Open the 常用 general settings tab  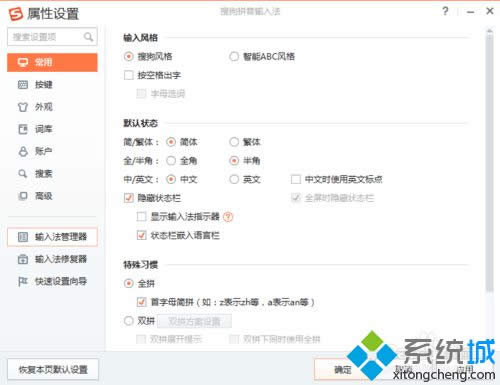click(x=52, y=62)
